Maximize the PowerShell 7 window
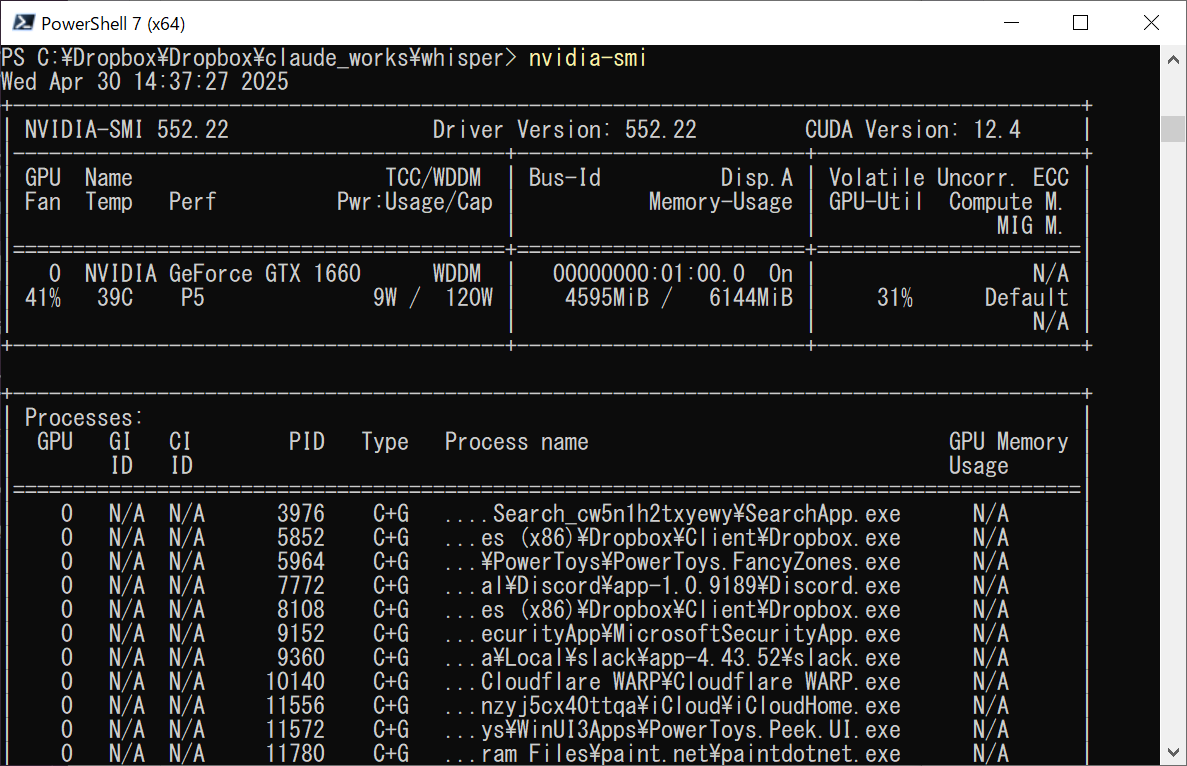 pos(1081,23)
